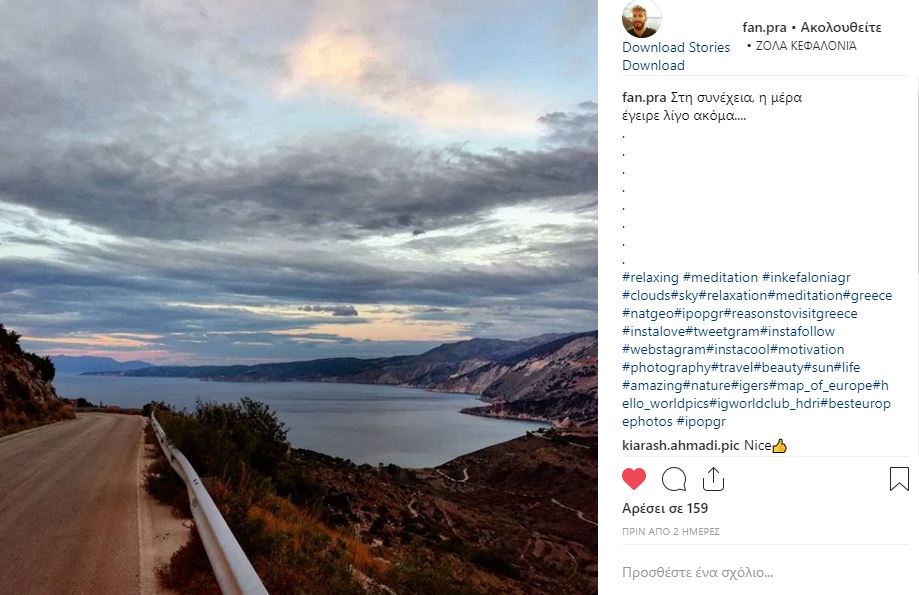Save the post with the bookmark icon
This screenshot has width=919, height=595.
point(899,479)
